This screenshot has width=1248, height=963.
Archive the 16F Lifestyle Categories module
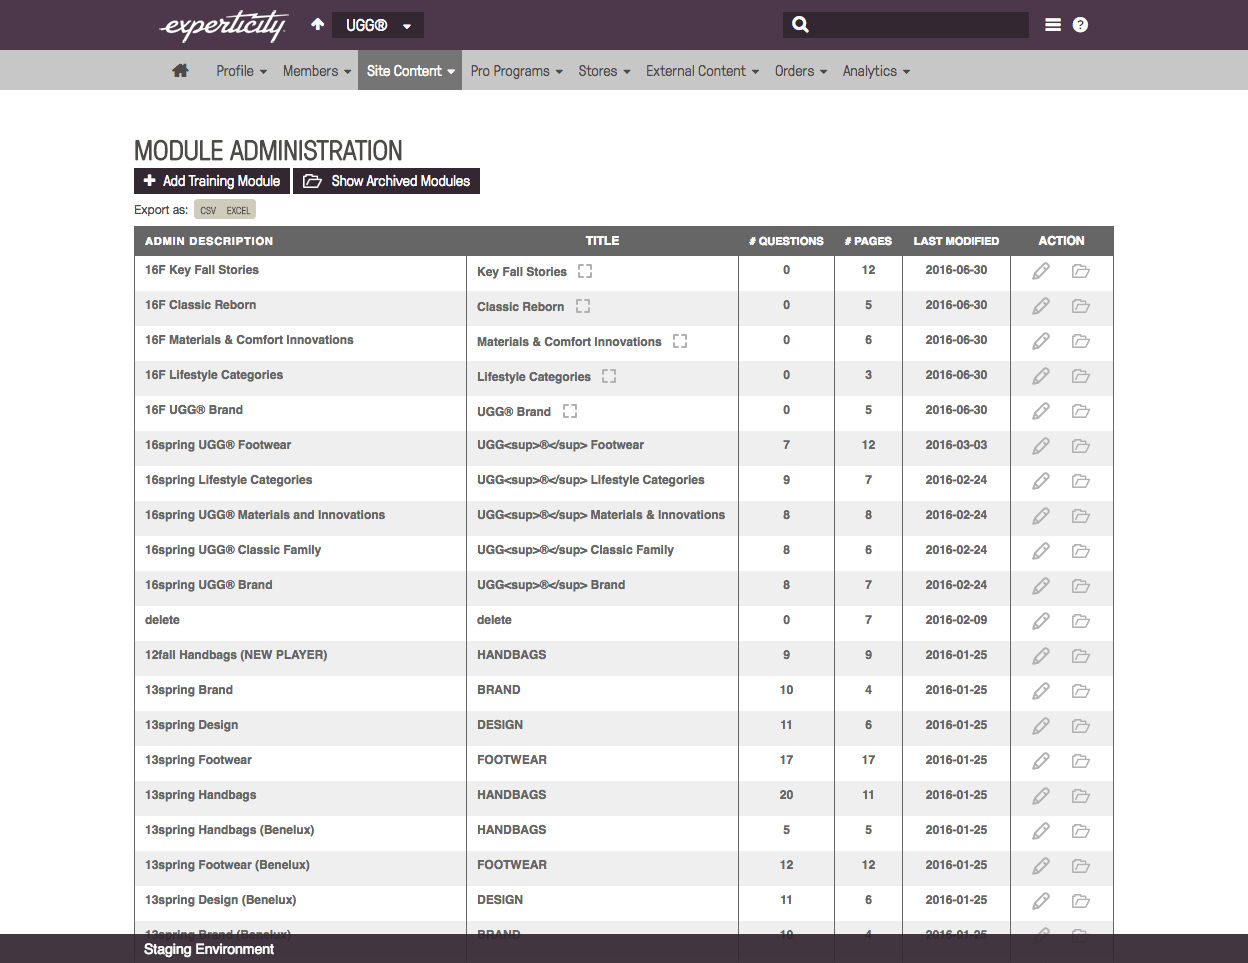[x=1081, y=376]
